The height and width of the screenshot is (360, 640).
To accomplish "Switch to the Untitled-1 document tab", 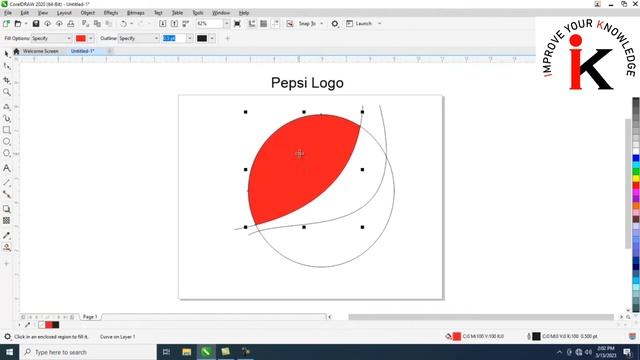I will [x=82, y=51].
